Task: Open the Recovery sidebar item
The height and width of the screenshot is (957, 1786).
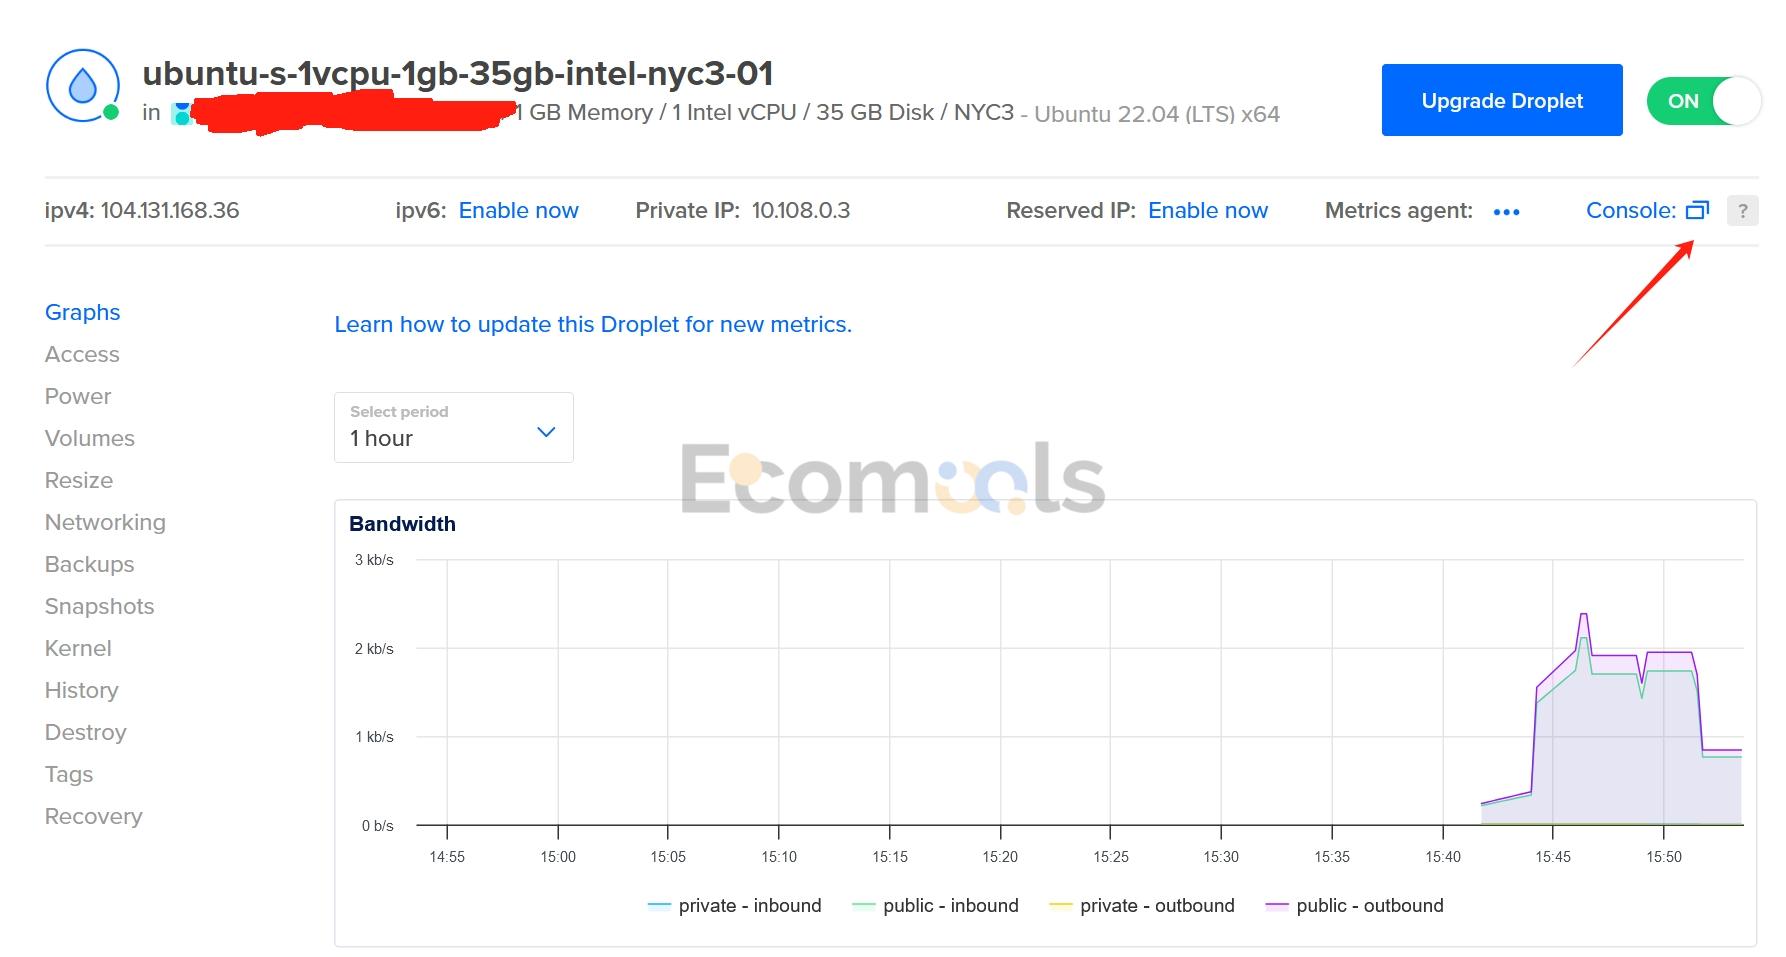Action: click(x=94, y=816)
